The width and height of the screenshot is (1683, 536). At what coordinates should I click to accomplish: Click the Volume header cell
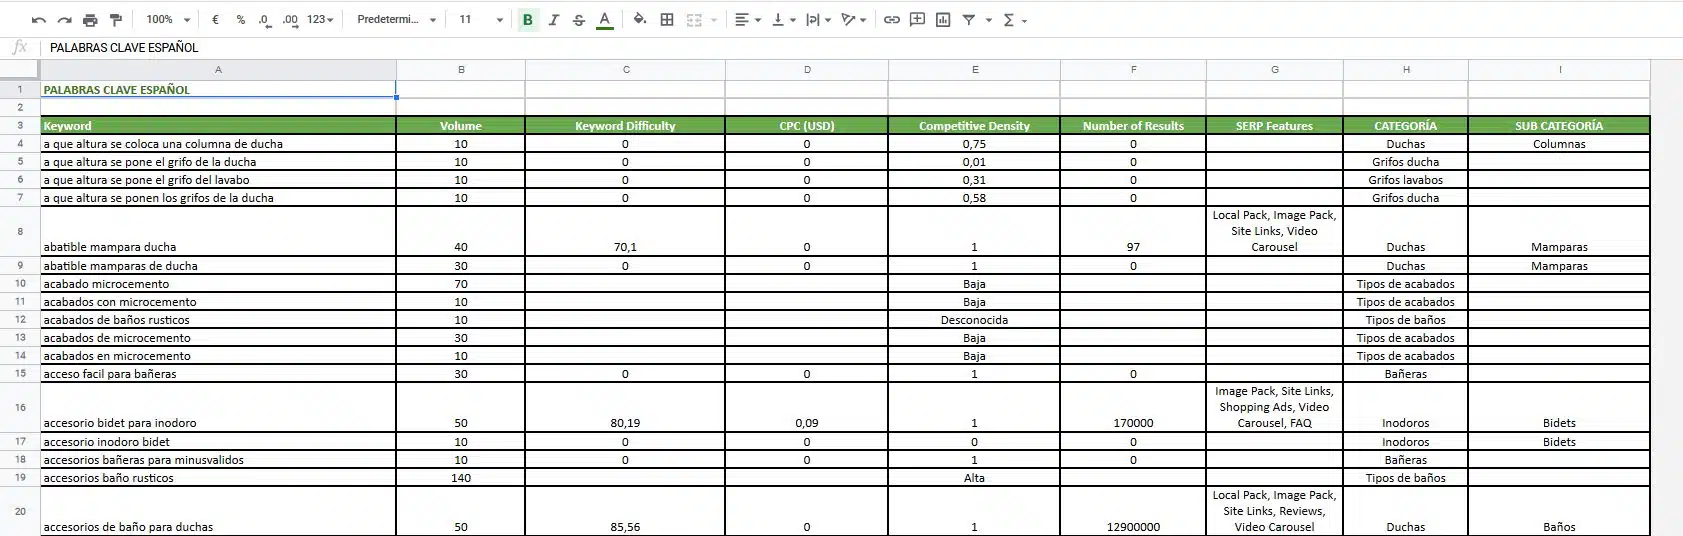pyautogui.click(x=461, y=126)
